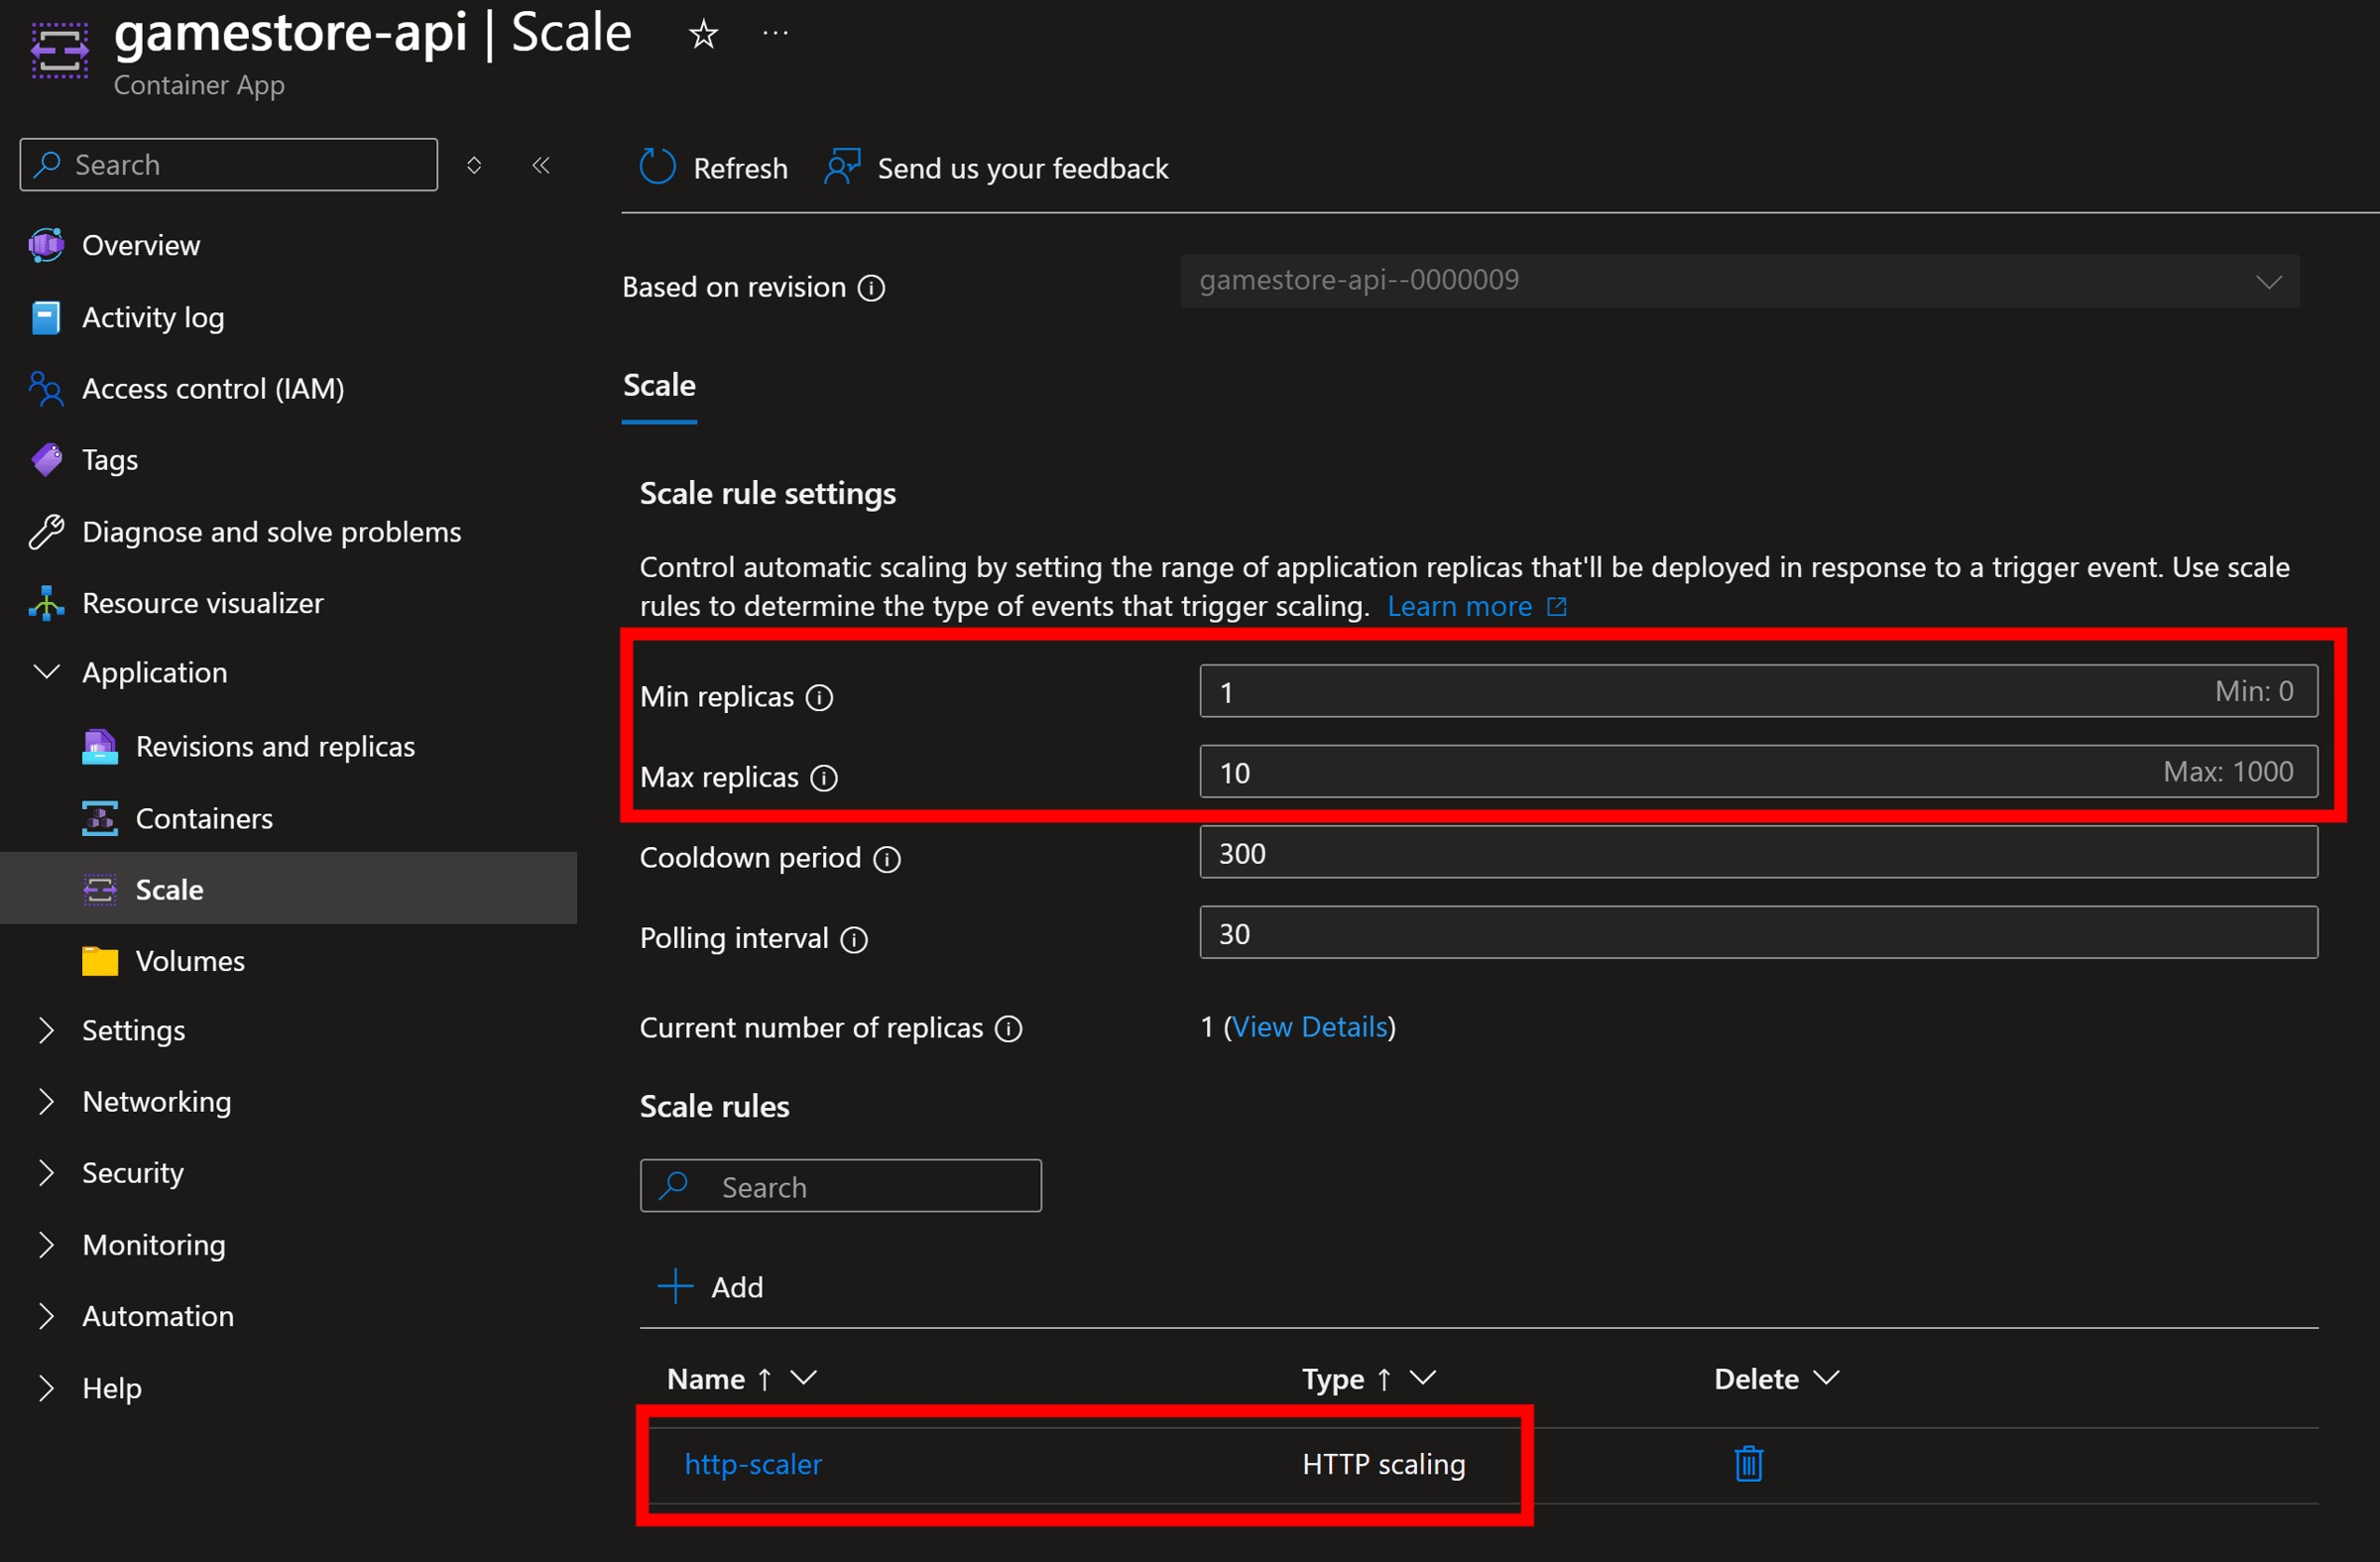The width and height of the screenshot is (2380, 1562).
Task: Click the Polling interval input field
Action: pos(1758,933)
